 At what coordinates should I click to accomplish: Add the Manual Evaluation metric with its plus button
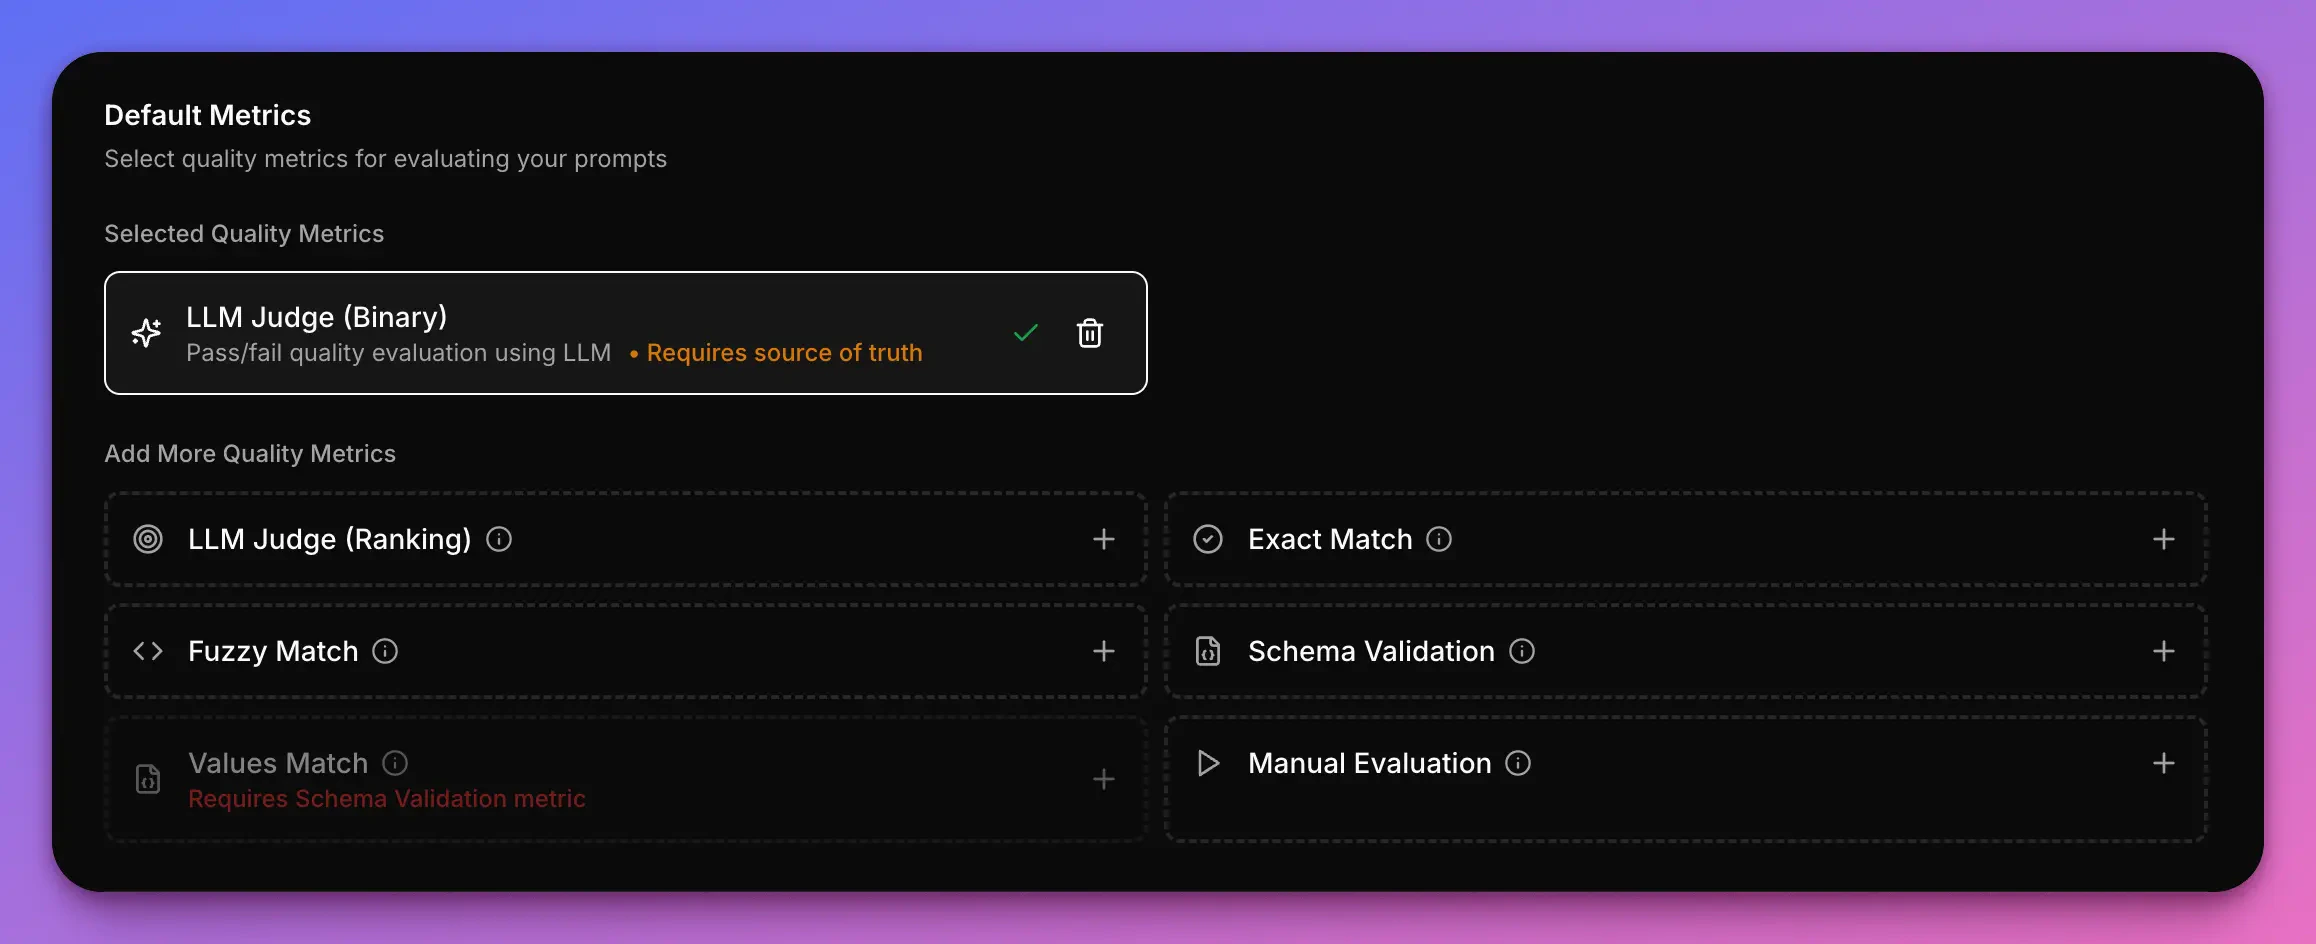pos(2163,763)
